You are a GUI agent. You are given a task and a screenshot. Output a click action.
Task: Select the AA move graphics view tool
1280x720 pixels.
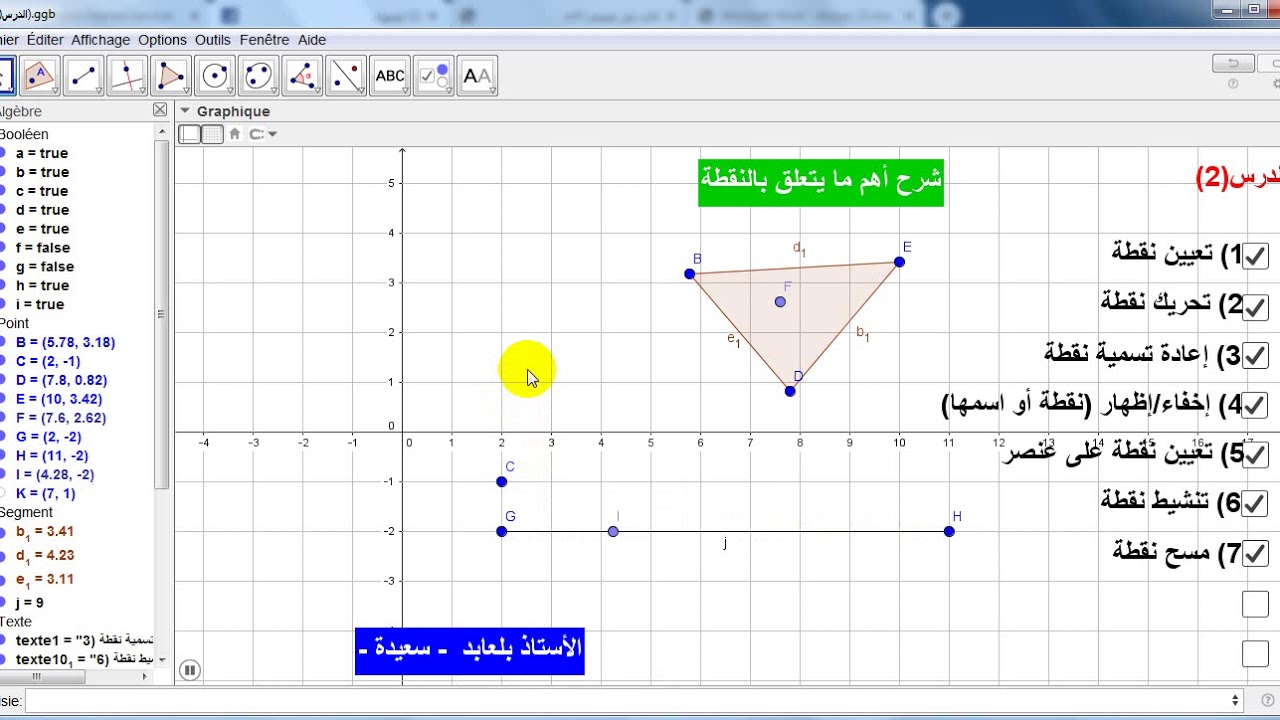(x=478, y=76)
